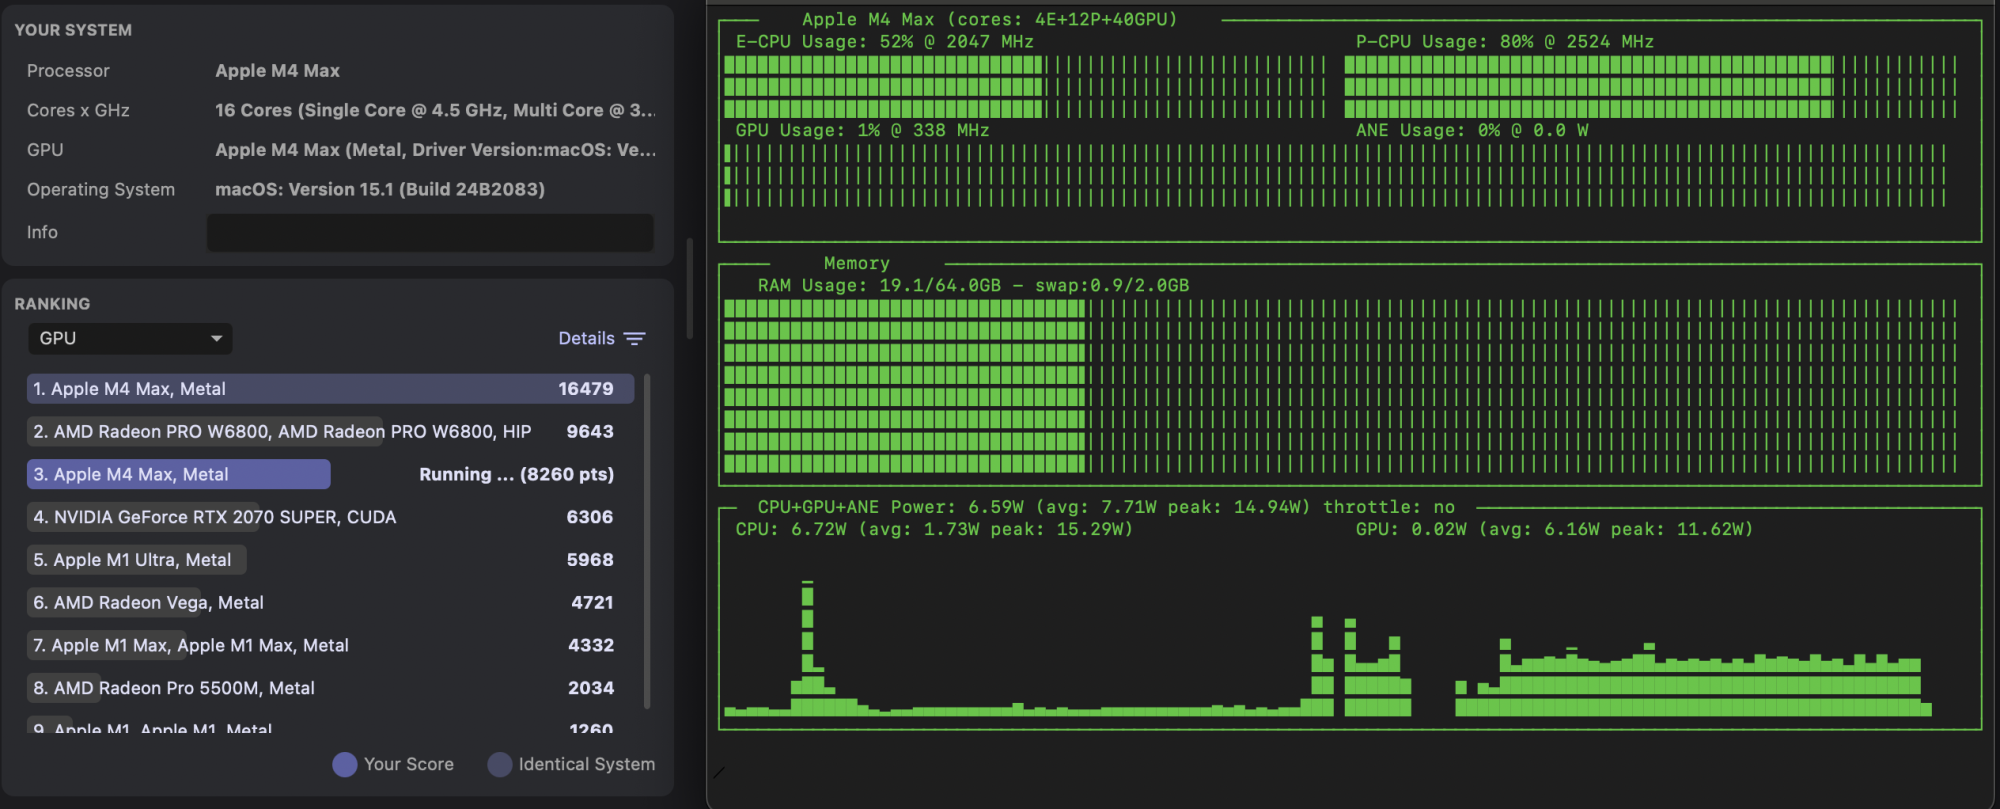Click the Processor value Apple M4 Max
This screenshot has height=809, width=2000.
[x=277, y=71]
